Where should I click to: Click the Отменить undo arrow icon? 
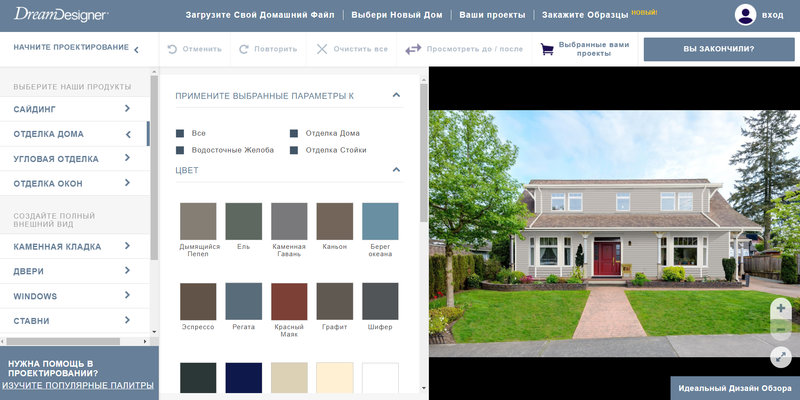(x=172, y=49)
